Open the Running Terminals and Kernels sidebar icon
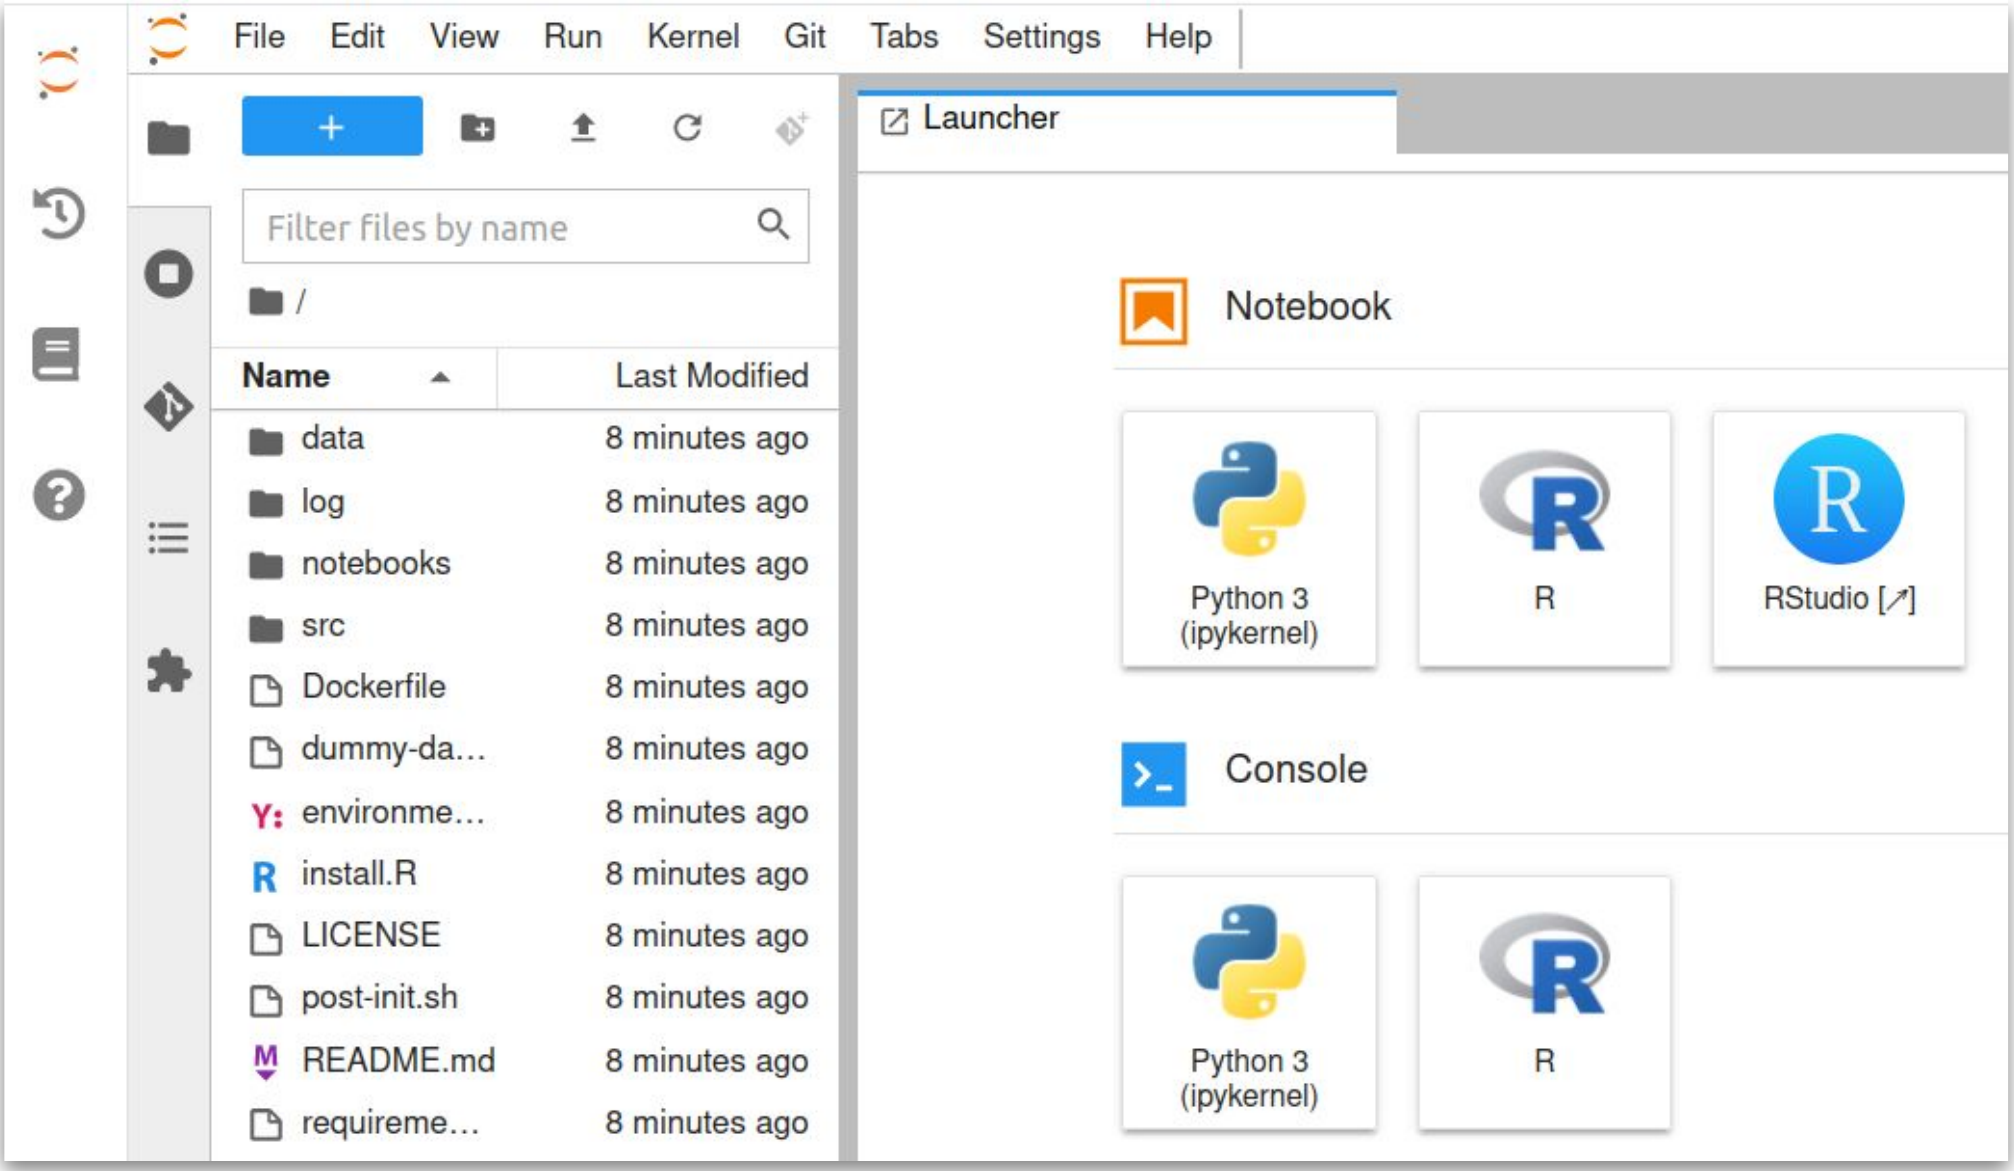 168,273
